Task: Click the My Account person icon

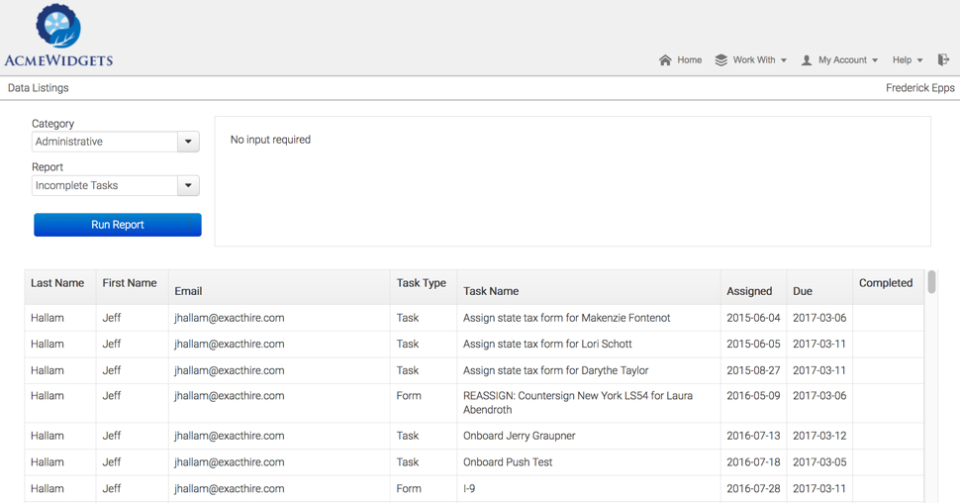Action: coord(807,60)
